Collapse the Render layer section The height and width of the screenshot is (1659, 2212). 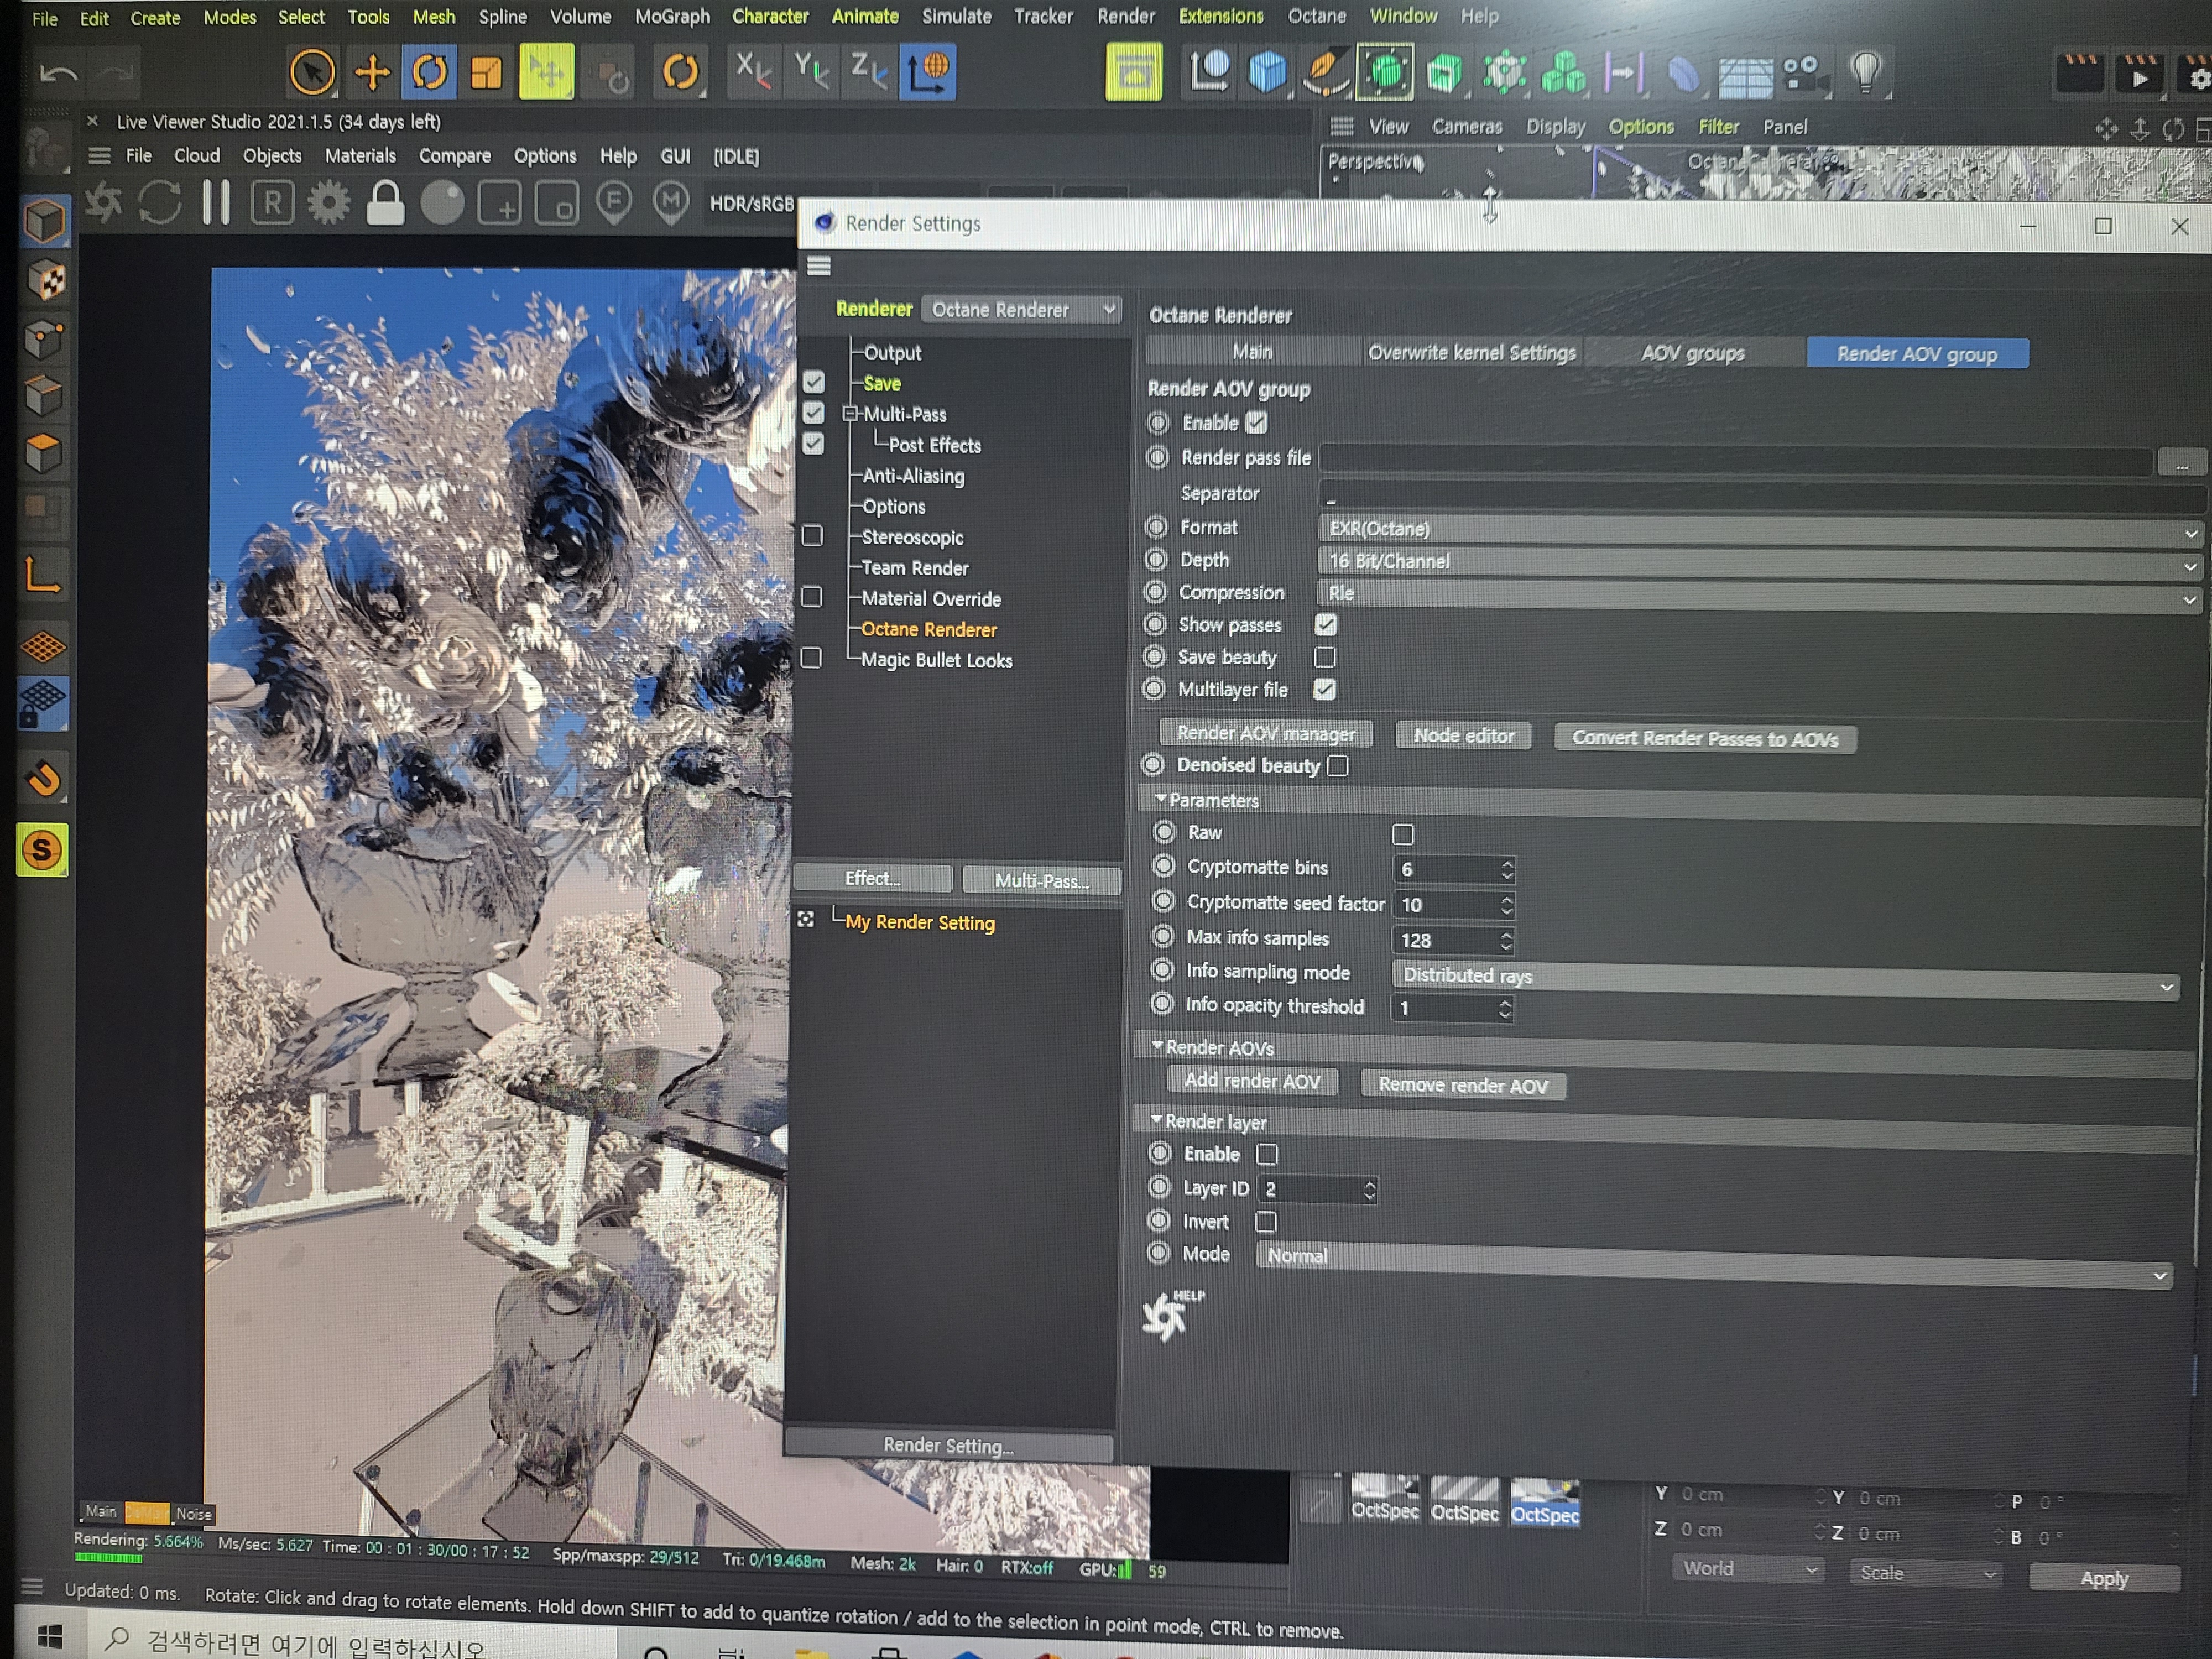click(1157, 1120)
